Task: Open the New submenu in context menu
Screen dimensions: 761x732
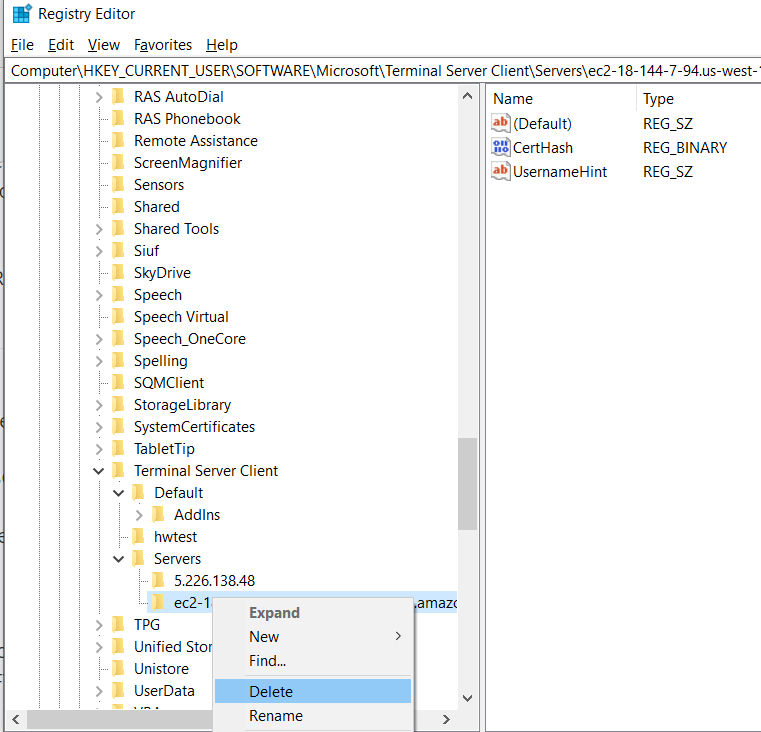Action: click(x=313, y=636)
